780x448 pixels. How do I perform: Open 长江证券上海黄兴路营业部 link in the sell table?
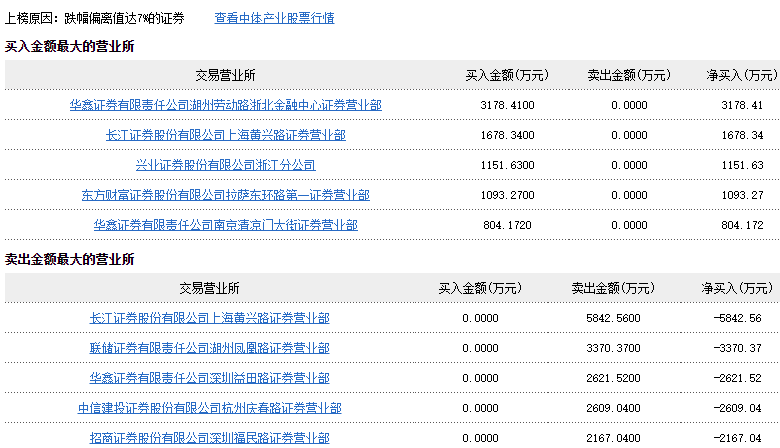(x=209, y=318)
